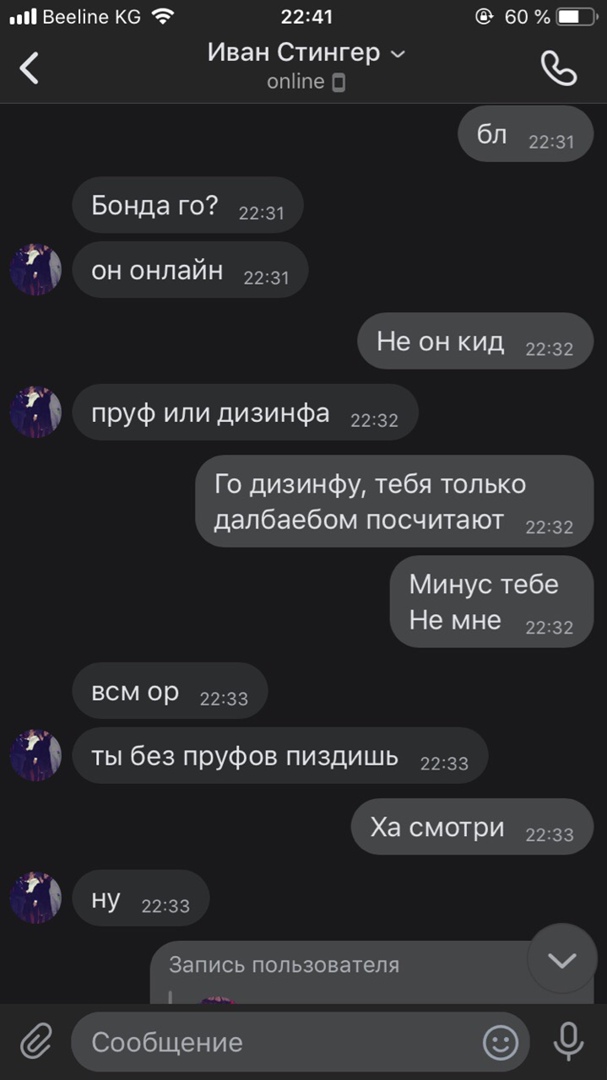Open emoji smiley picker
The width and height of the screenshot is (607, 1080).
pyautogui.click(x=500, y=1042)
